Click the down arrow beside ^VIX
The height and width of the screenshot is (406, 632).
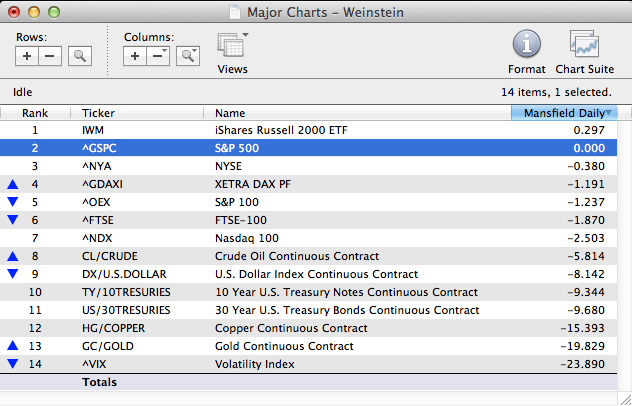pyautogui.click(x=12, y=364)
